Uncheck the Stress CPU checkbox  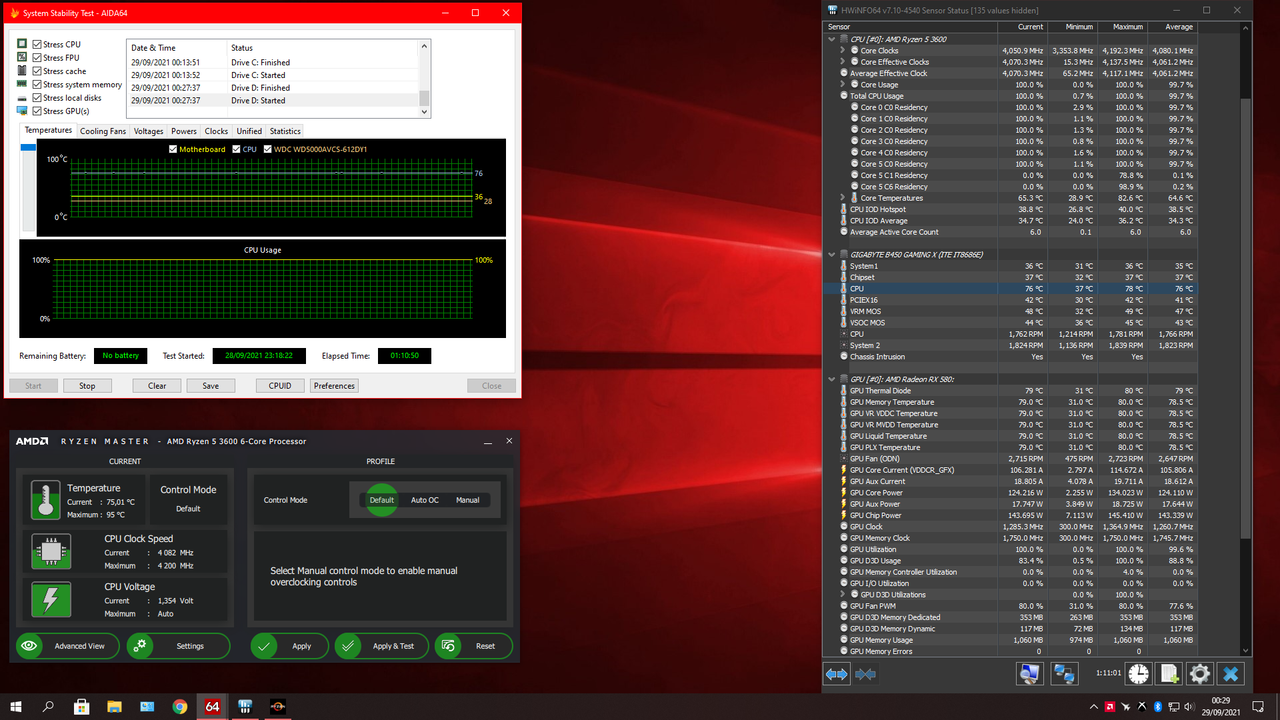(x=37, y=45)
